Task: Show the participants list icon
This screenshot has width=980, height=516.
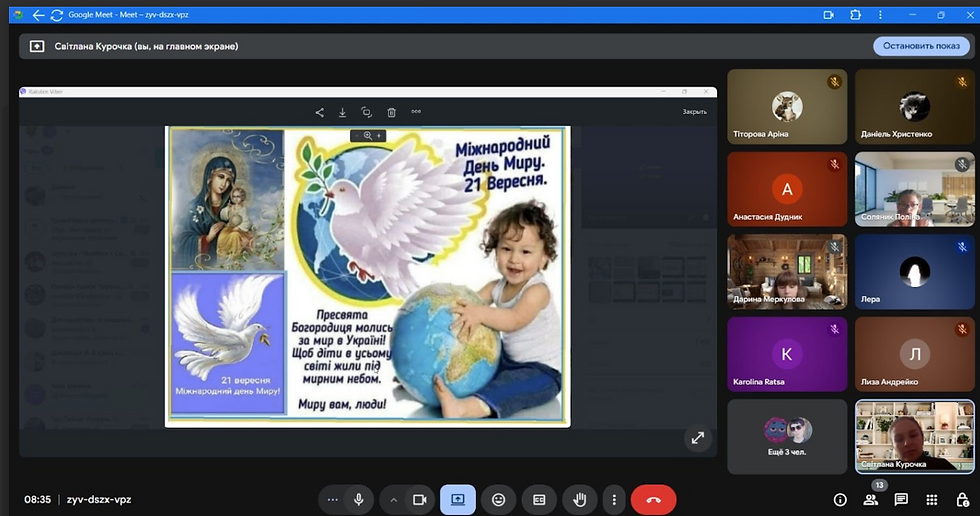Action: [x=871, y=500]
